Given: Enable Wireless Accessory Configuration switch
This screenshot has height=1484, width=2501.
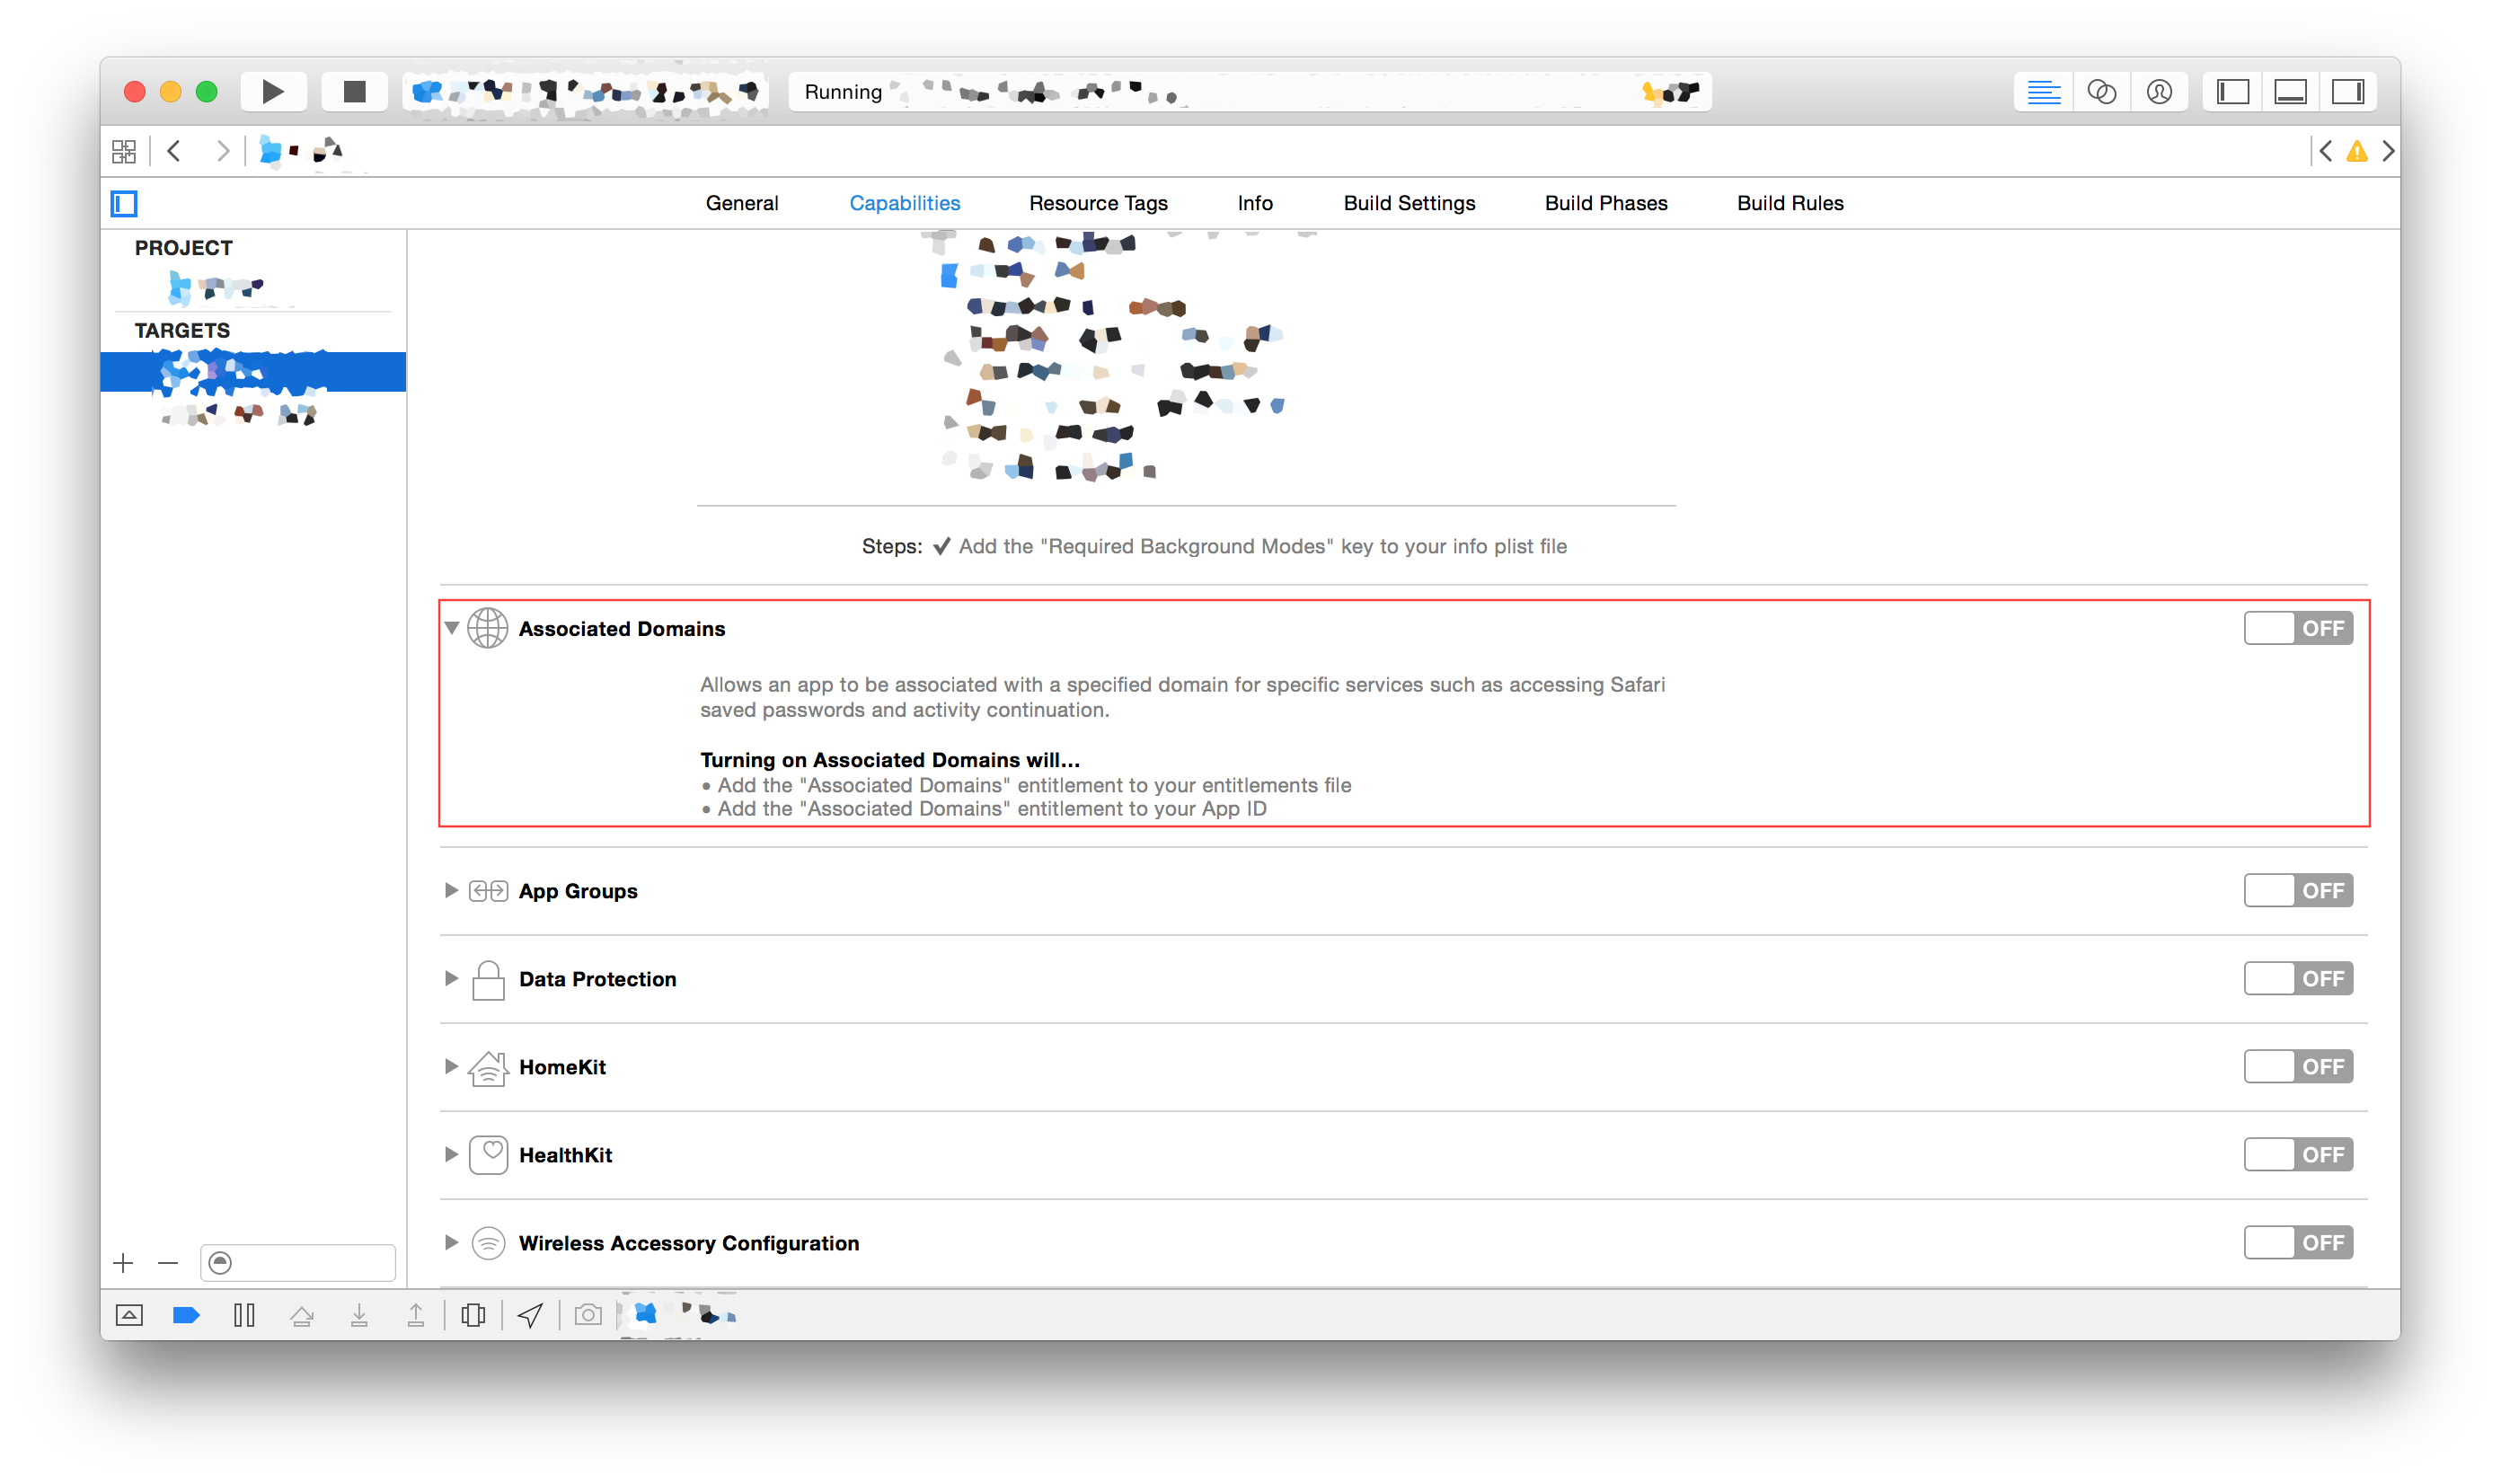Looking at the screenshot, I should [x=2298, y=1242].
